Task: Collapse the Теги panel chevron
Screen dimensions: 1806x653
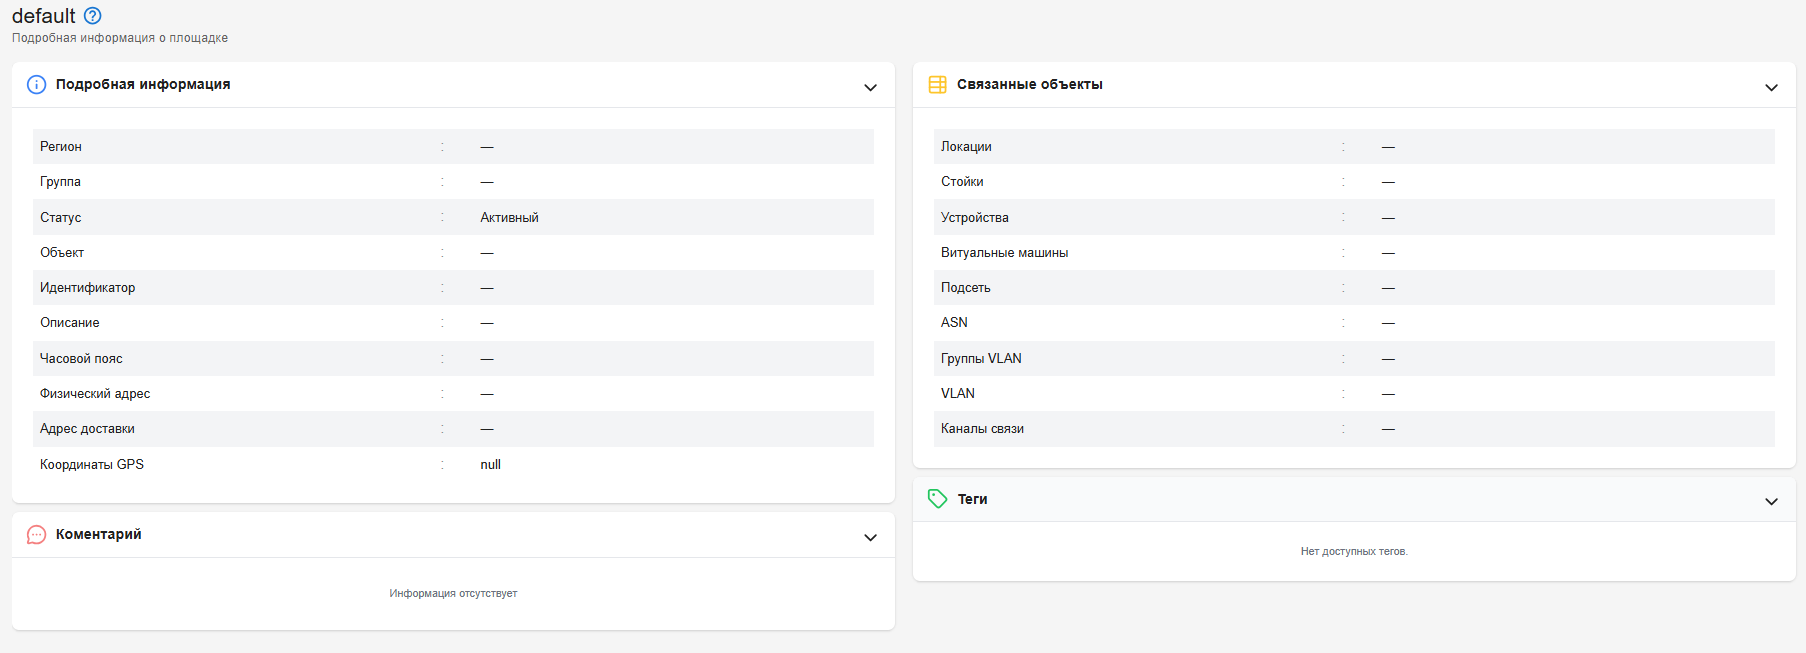Action: coord(1771,501)
